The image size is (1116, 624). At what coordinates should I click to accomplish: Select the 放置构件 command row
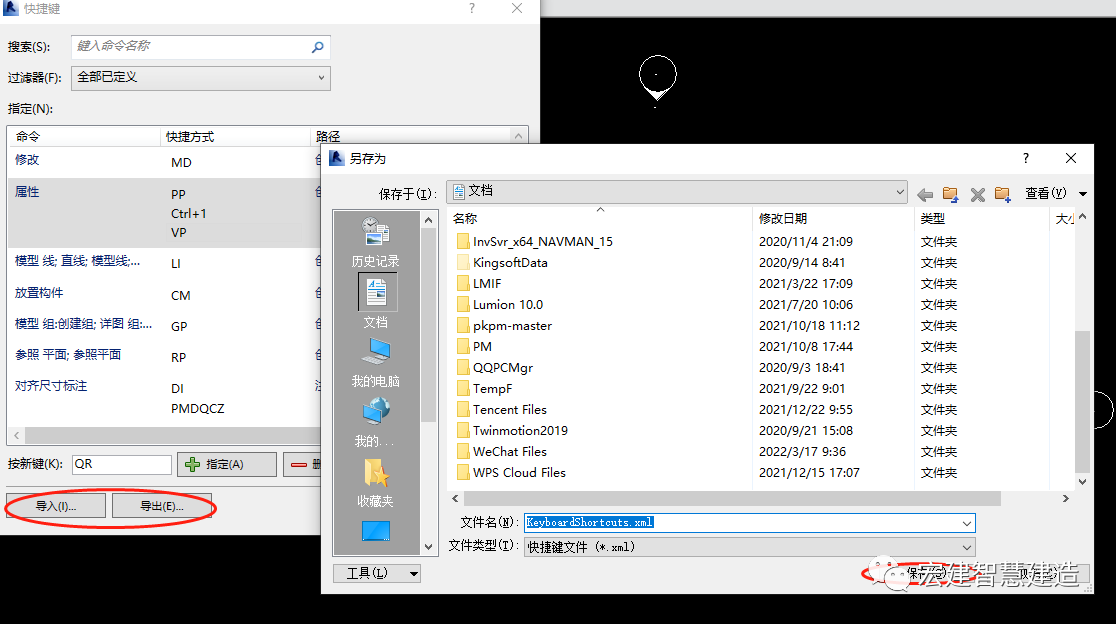(x=164, y=294)
